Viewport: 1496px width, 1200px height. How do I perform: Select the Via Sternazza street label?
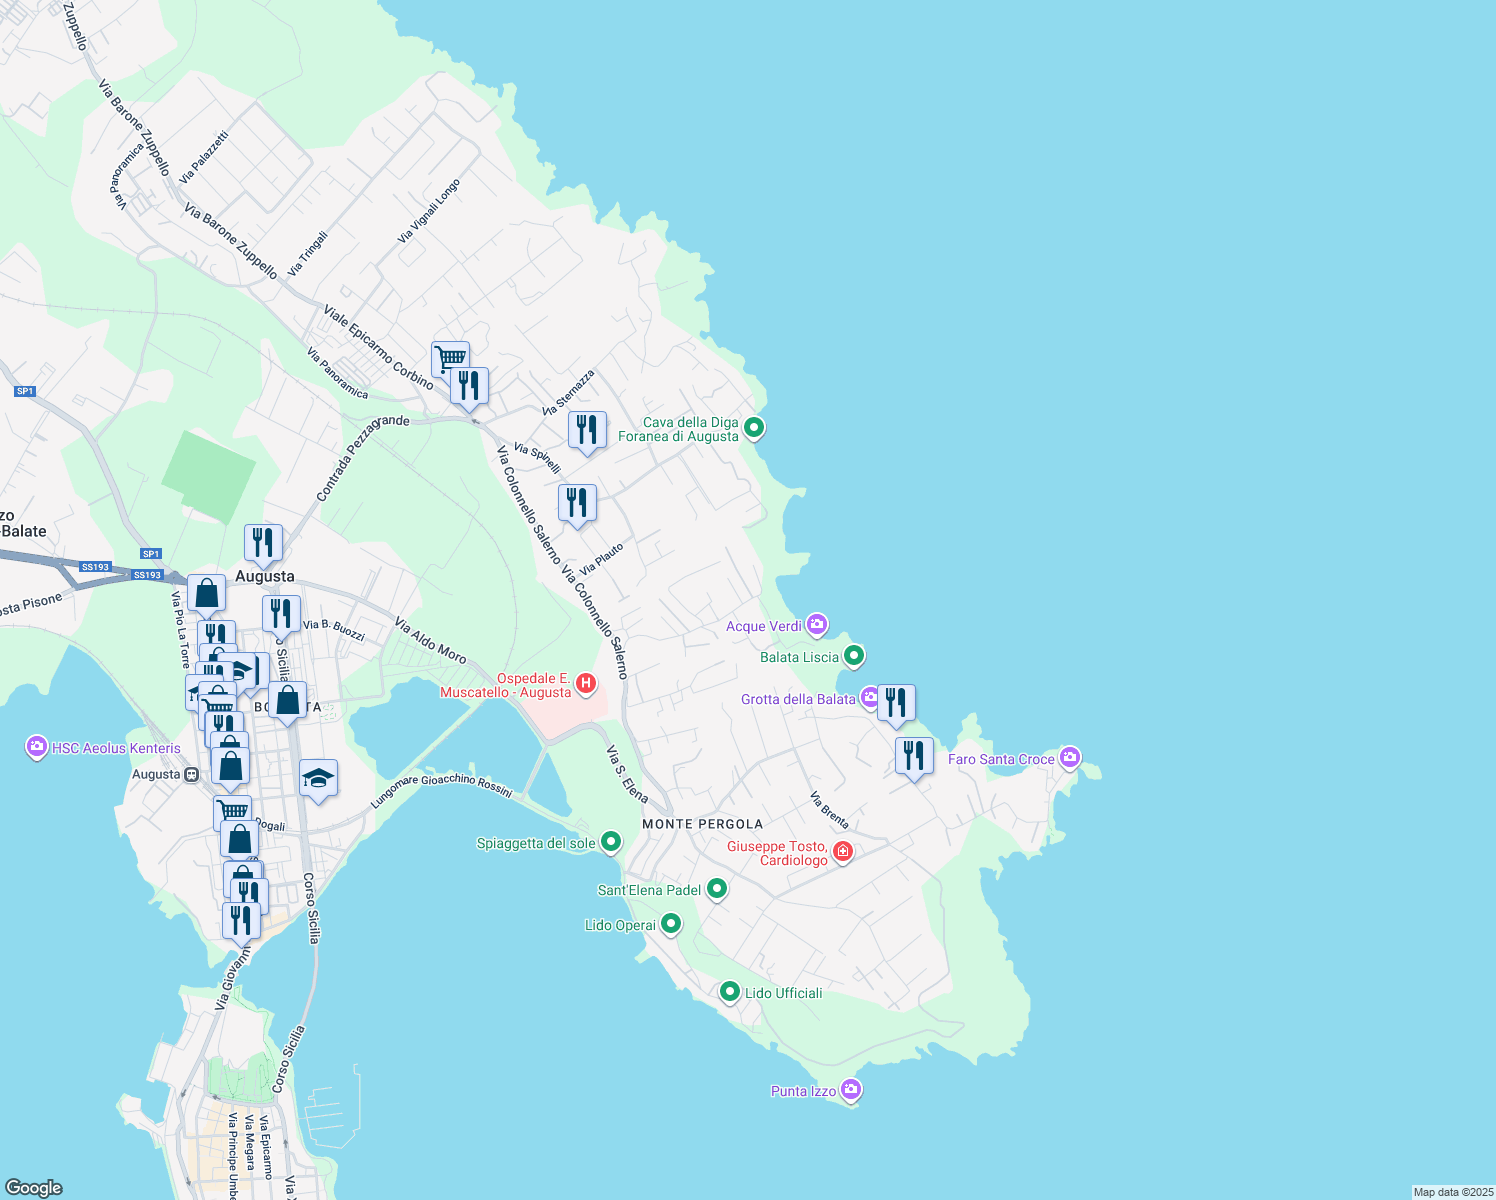click(568, 393)
